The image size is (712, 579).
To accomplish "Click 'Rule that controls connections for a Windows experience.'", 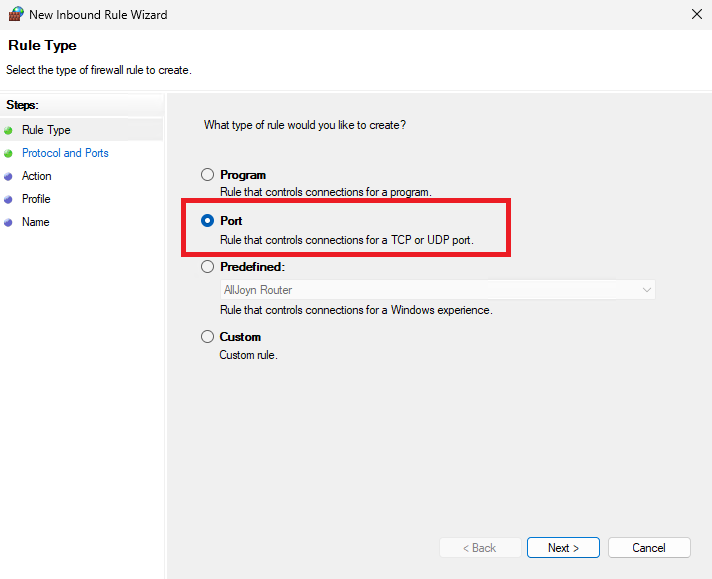I will coord(356,310).
